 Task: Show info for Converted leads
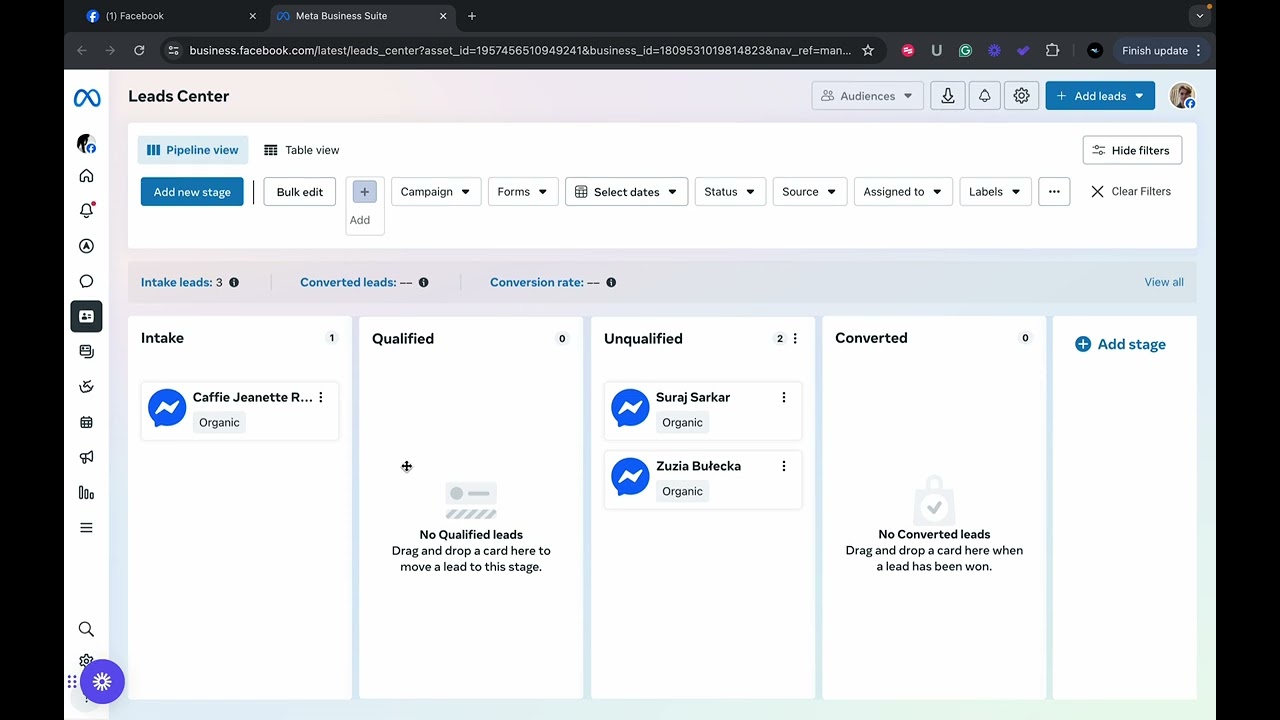[x=423, y=282]
